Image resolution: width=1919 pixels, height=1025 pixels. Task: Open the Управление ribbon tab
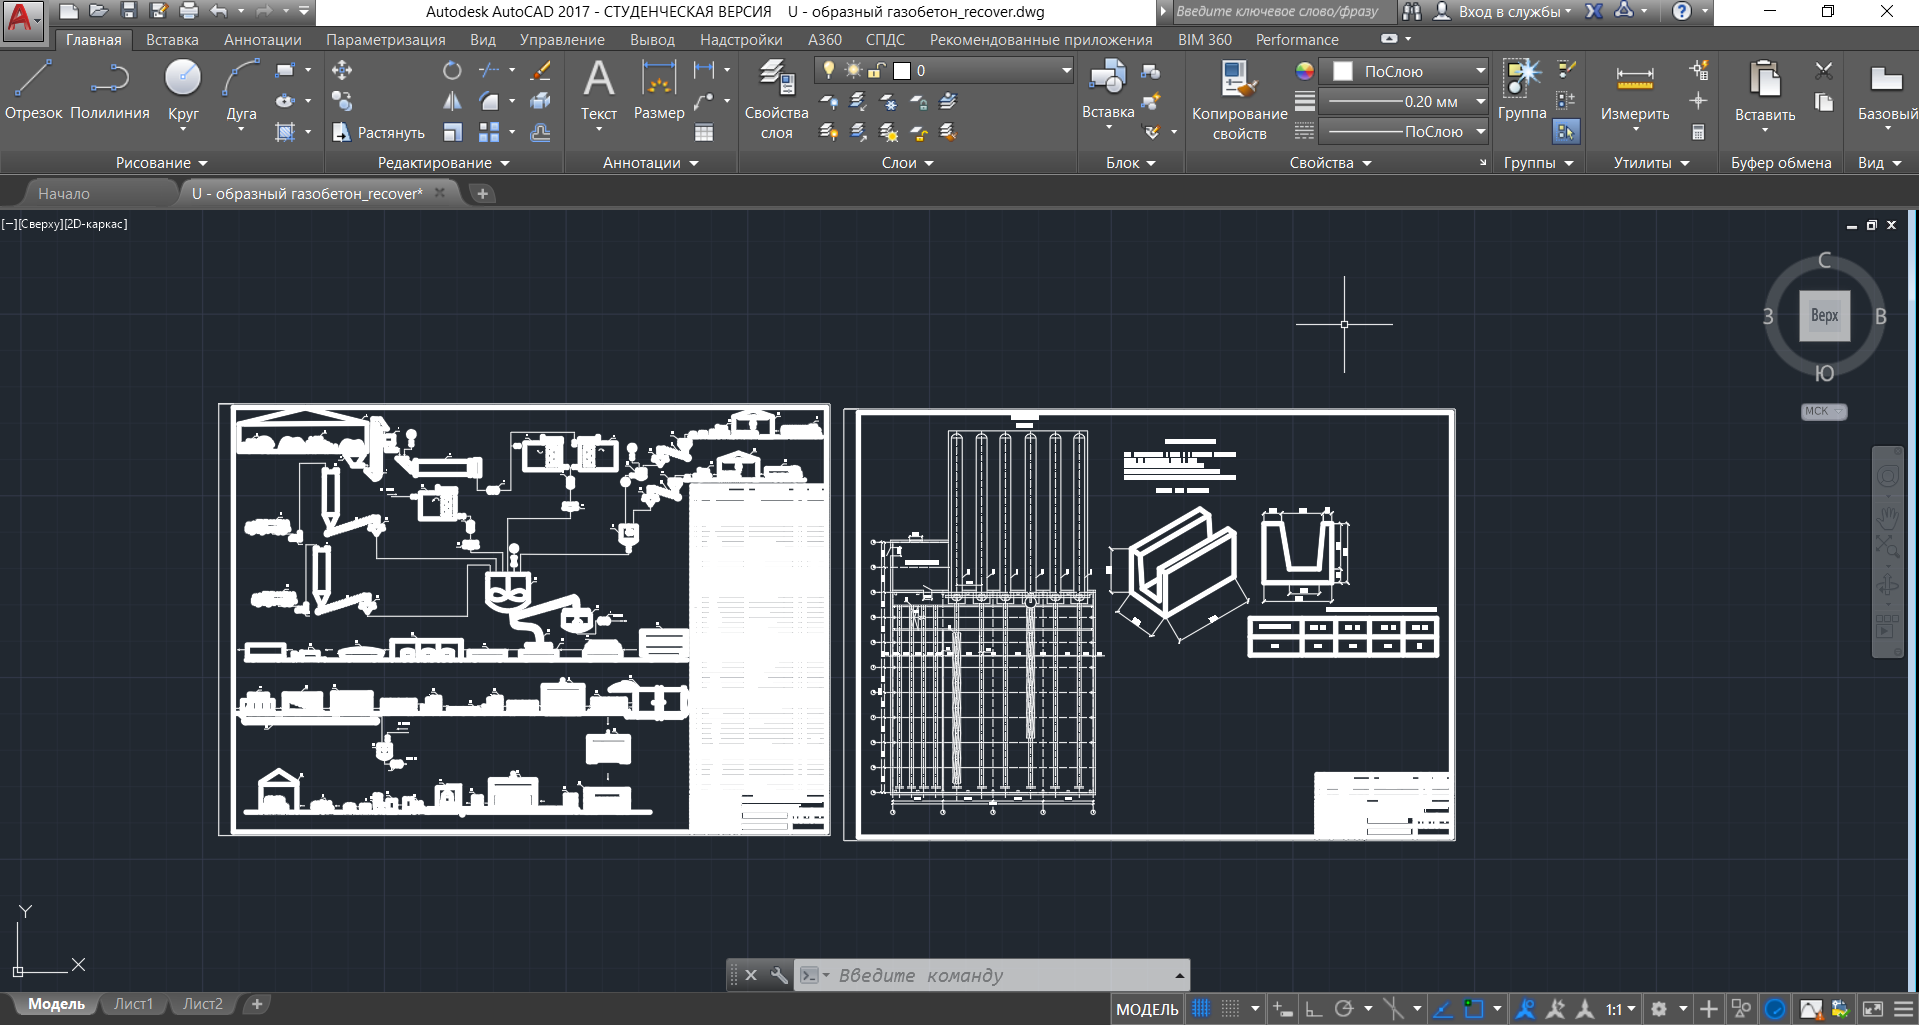[x=562, y=40]
